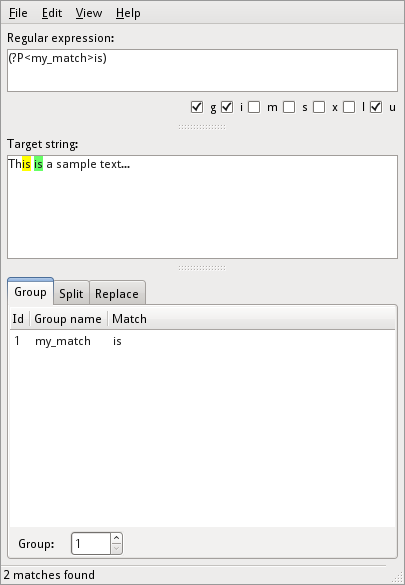Toggle the i ignore-case flag checkbox

click(227, 107)
